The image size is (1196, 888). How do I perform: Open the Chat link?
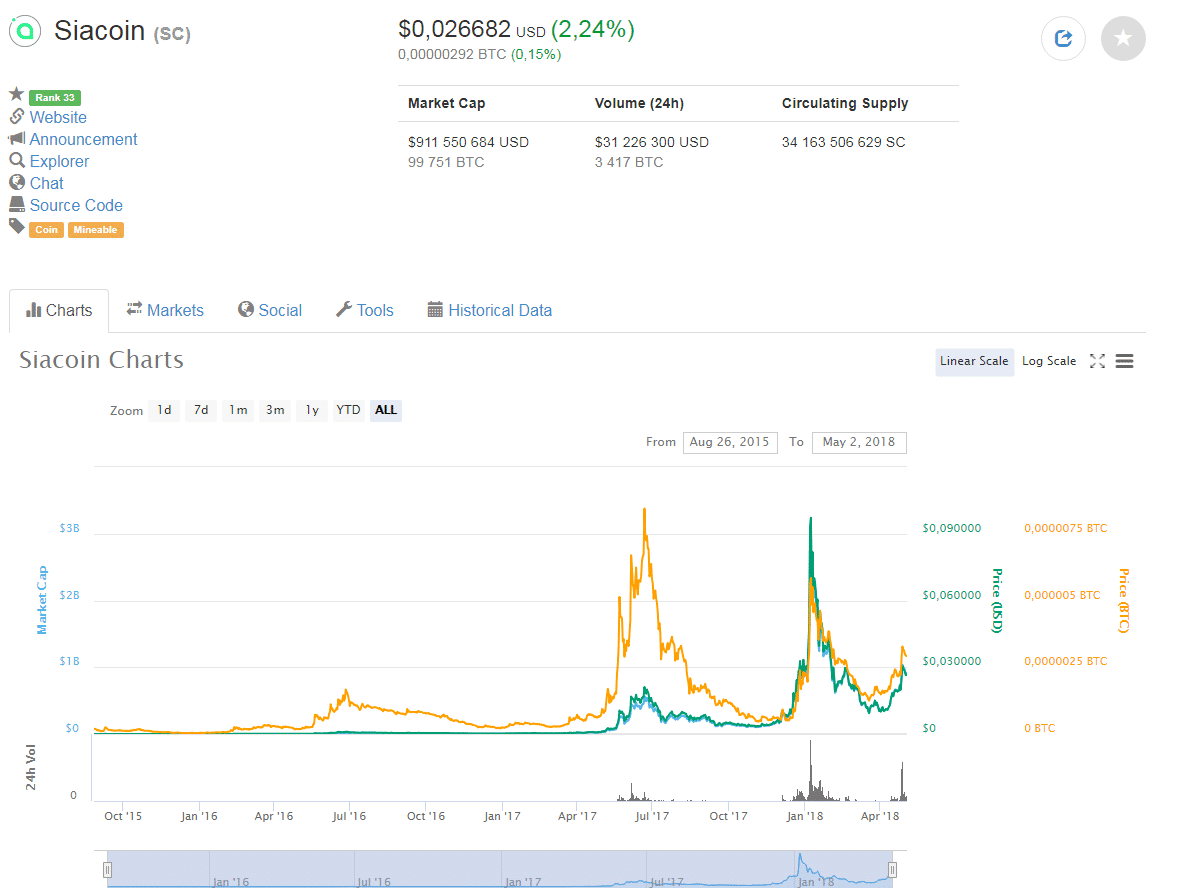[x=47, y=184]
